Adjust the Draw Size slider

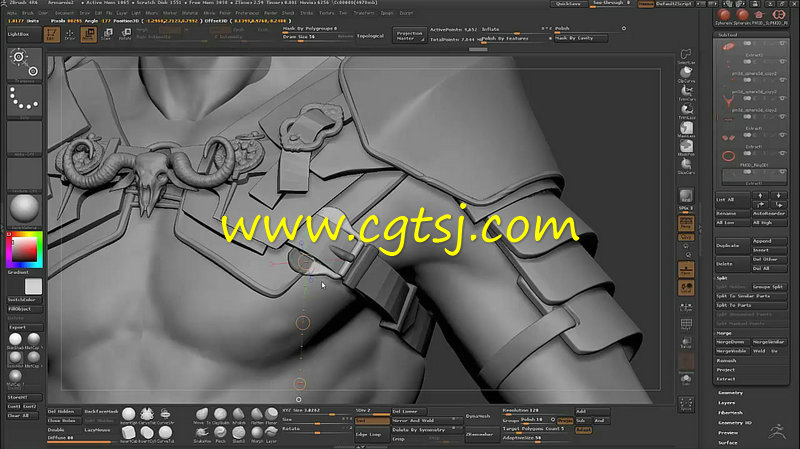[318, 37]
